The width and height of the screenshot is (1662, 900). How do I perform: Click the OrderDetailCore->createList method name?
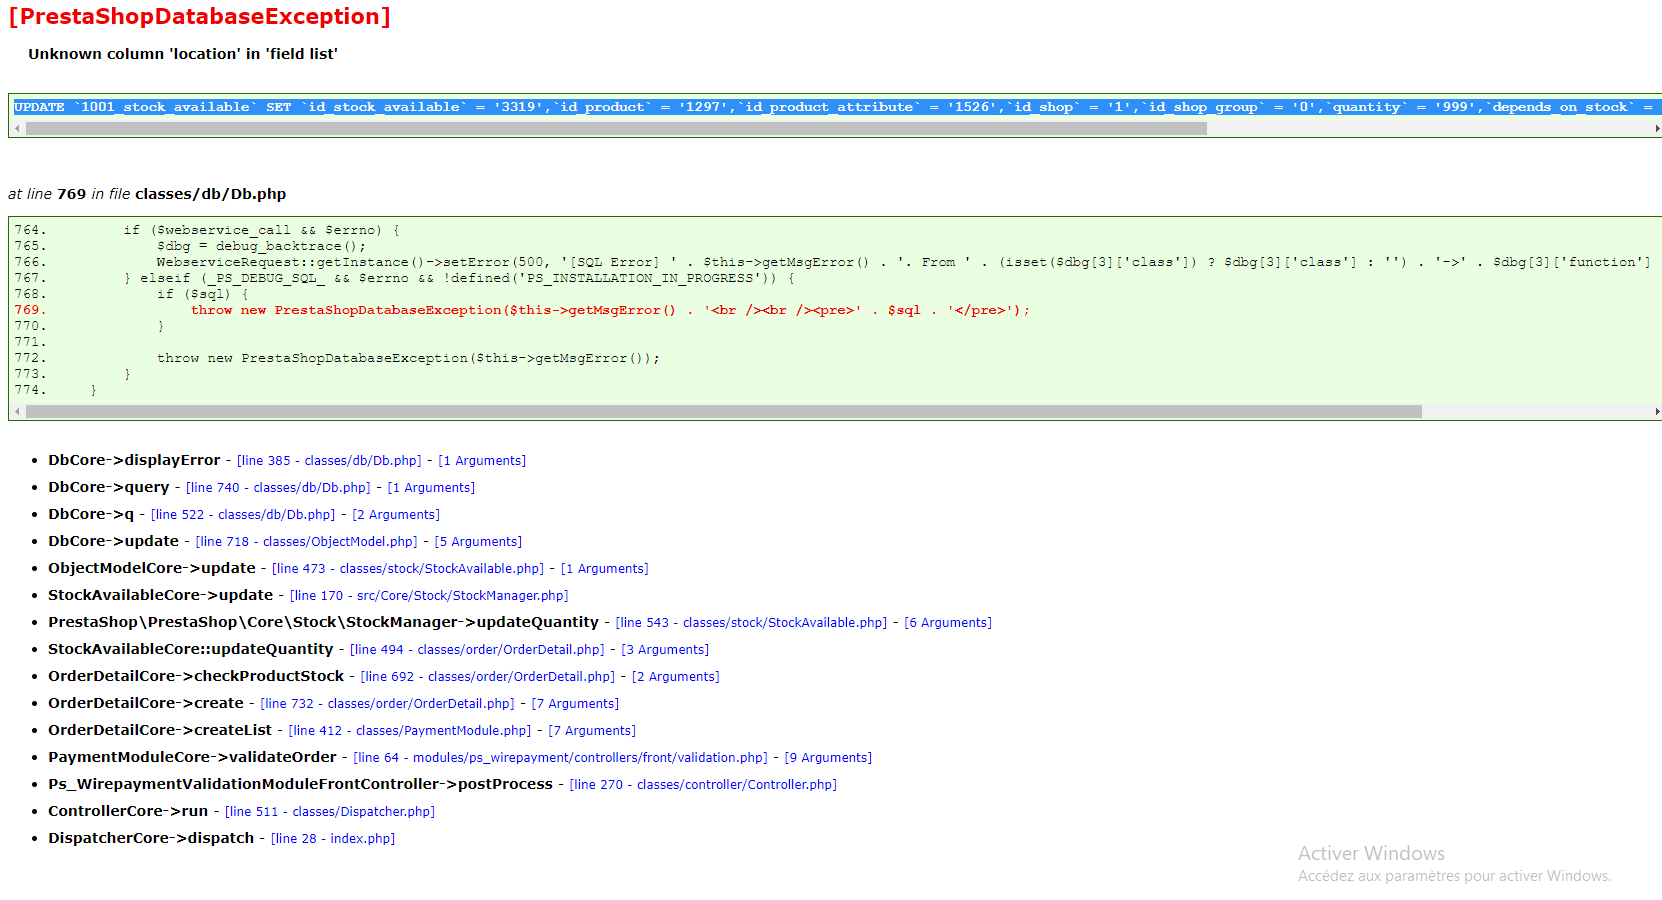coord(160,730)
